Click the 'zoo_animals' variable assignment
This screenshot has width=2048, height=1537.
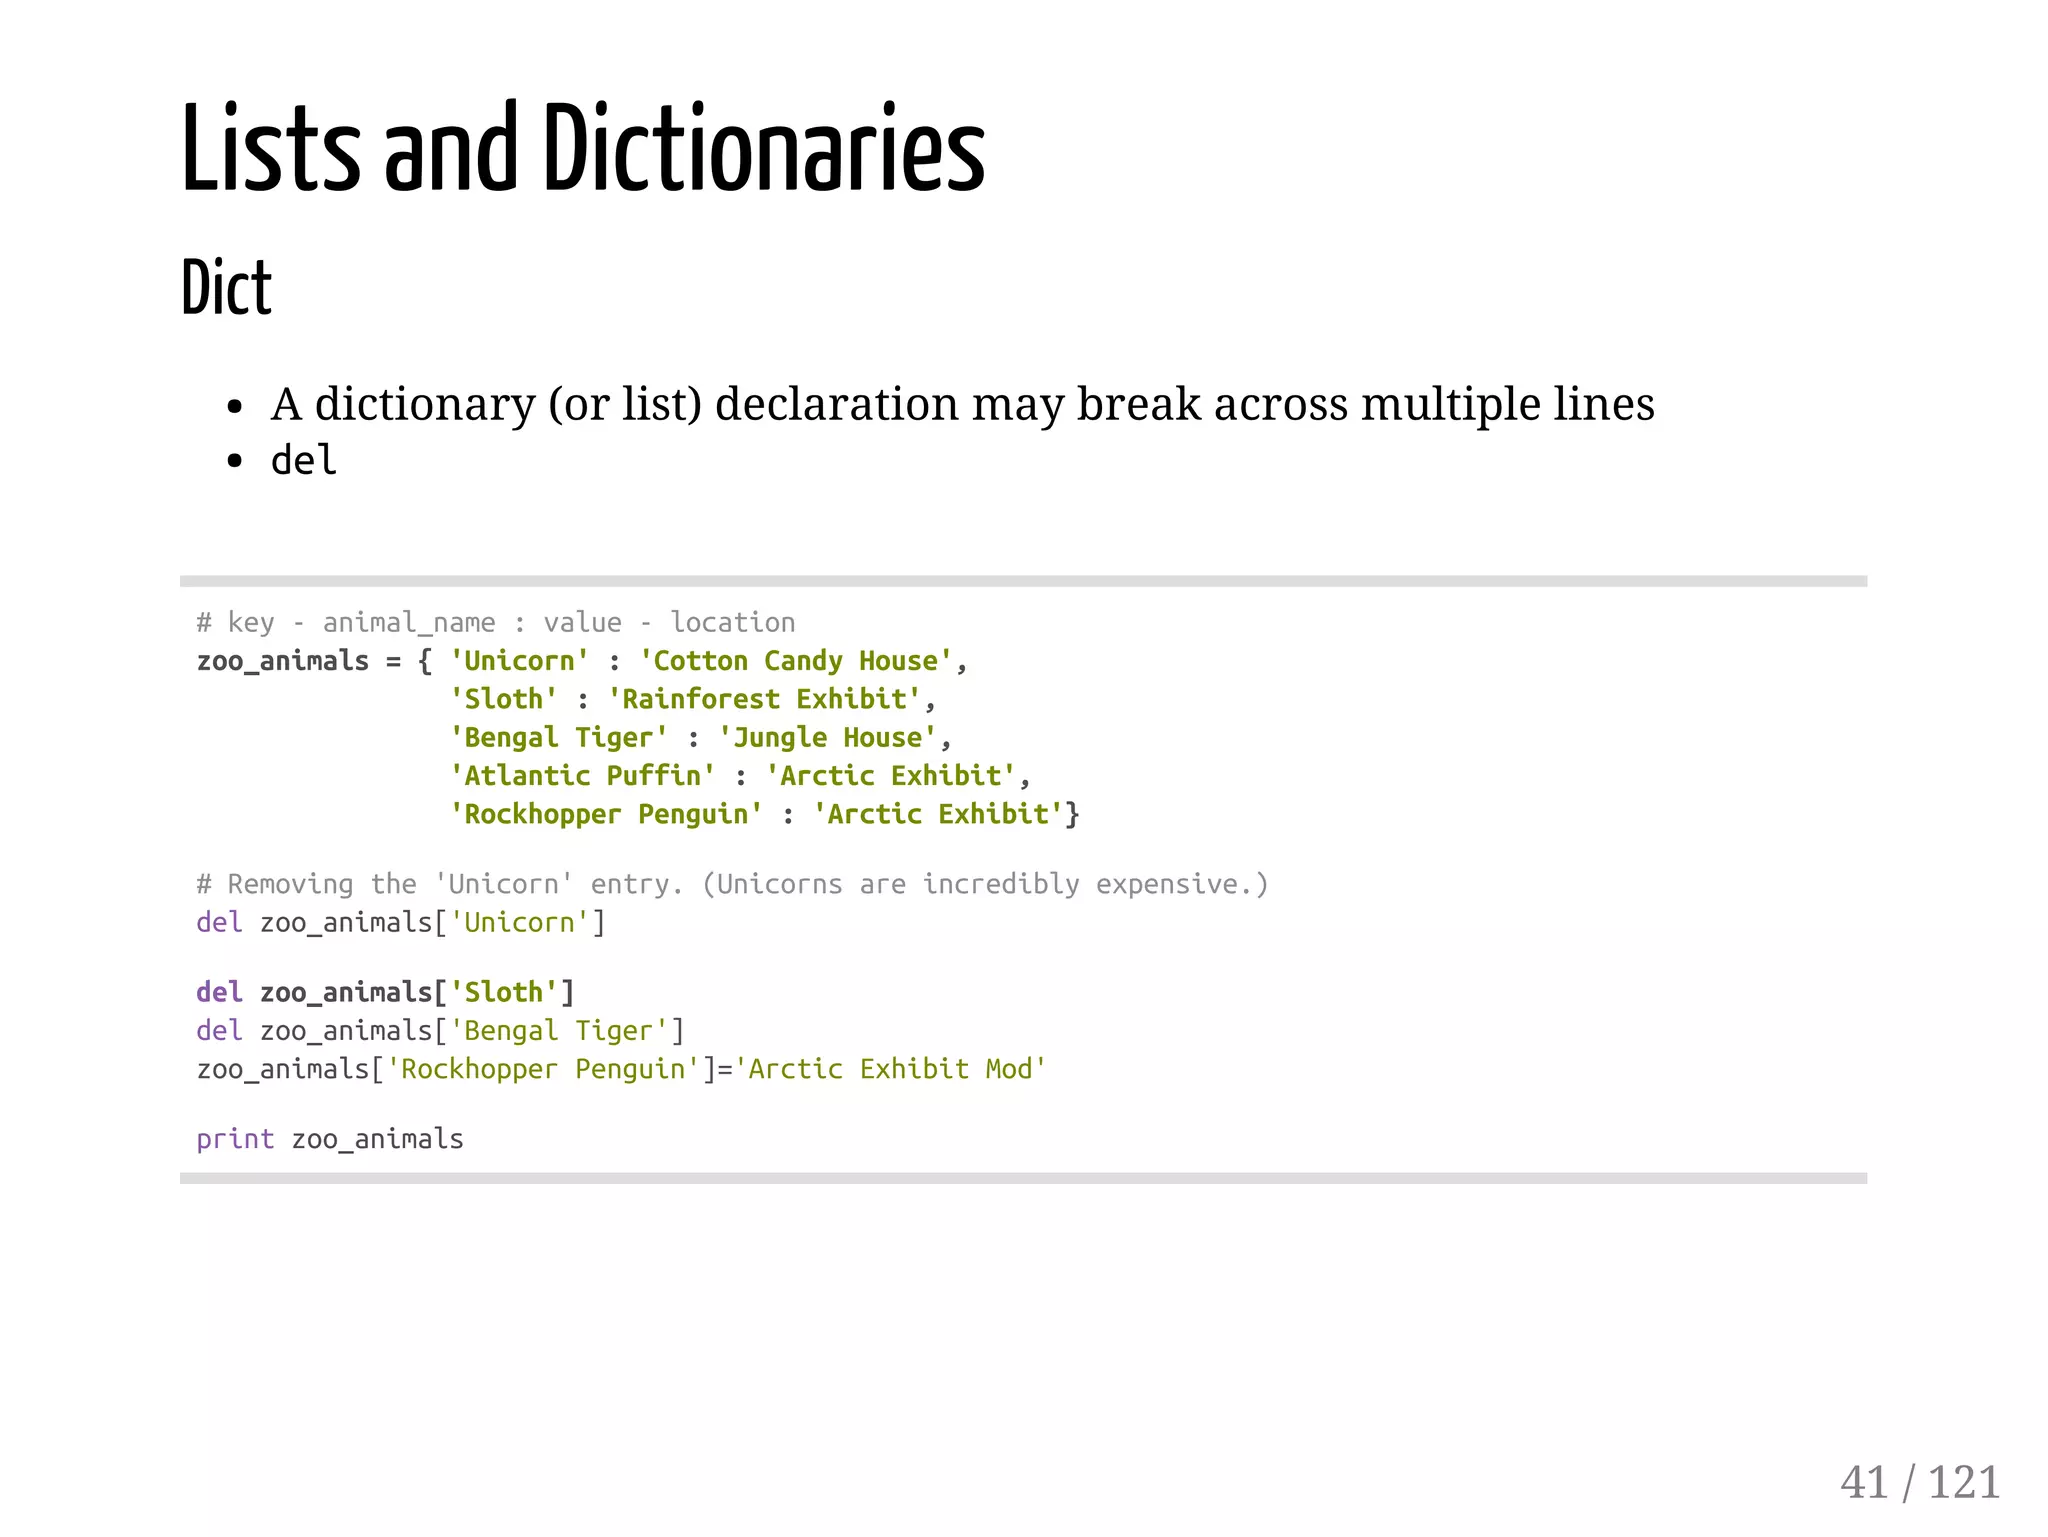(x=283, y=661)
